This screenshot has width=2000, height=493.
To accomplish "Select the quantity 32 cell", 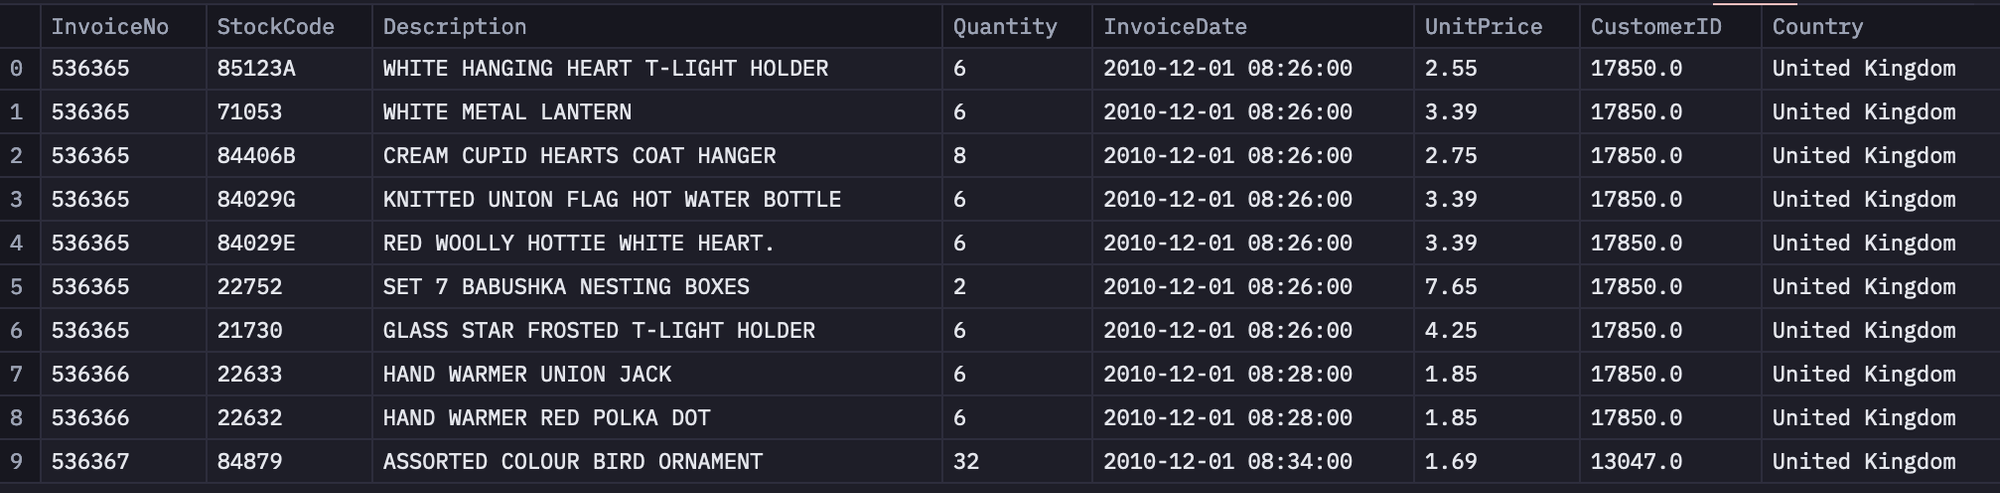I will pyautogui.click(x=966, y=462).
